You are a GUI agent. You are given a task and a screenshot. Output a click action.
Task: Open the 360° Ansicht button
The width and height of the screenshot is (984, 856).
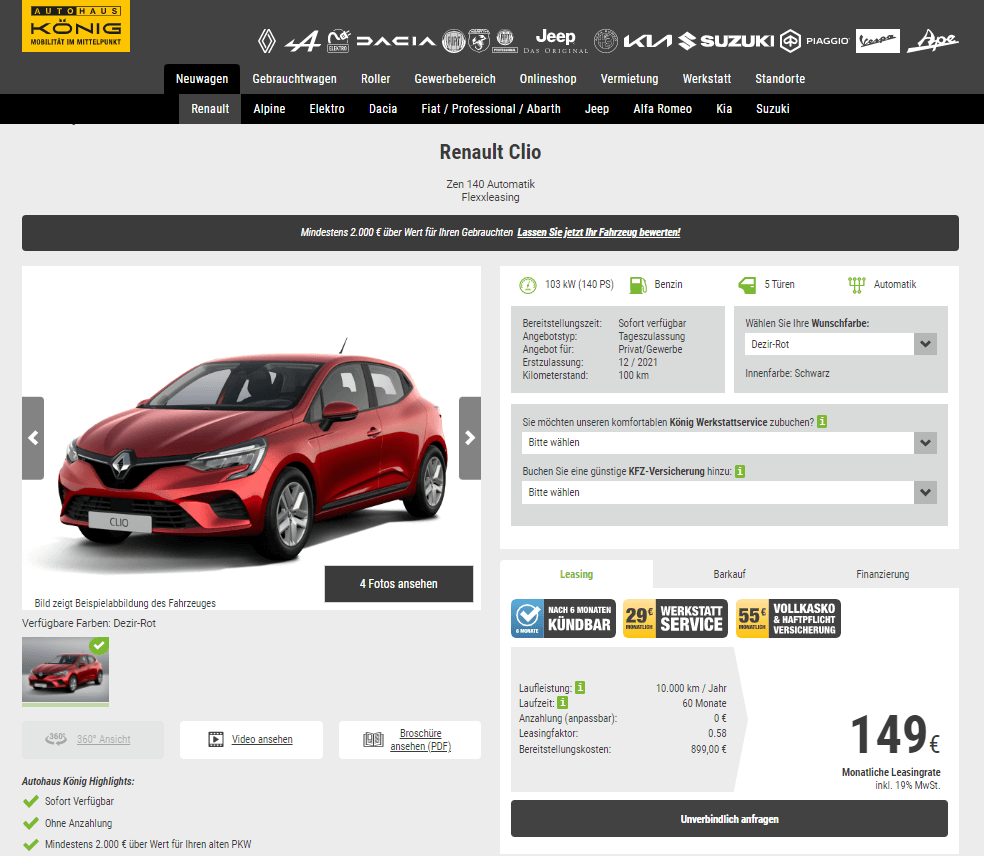(93, 740)
